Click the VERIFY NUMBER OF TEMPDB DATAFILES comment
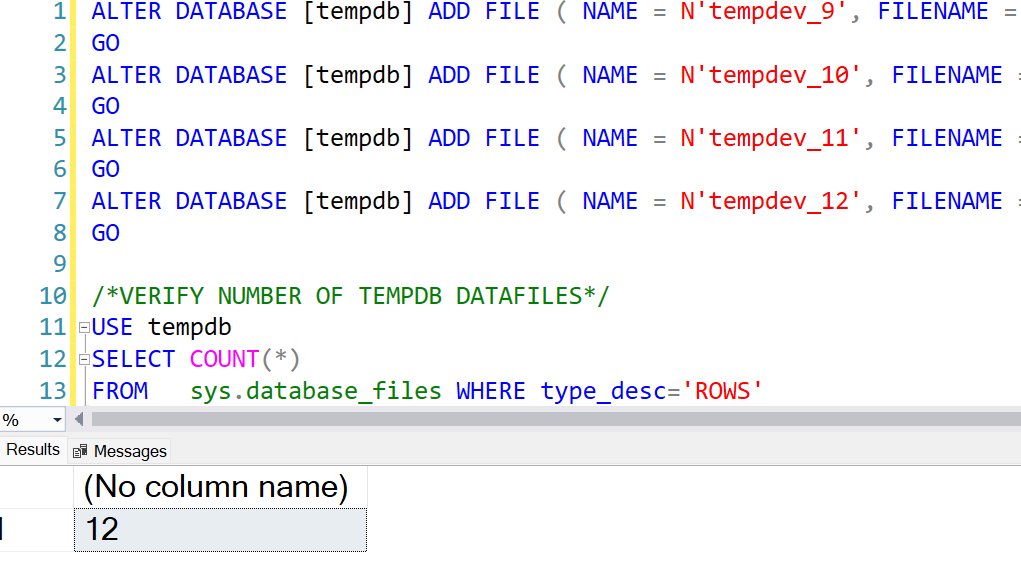Screen dimensions: 1021x574 [351, 296]
